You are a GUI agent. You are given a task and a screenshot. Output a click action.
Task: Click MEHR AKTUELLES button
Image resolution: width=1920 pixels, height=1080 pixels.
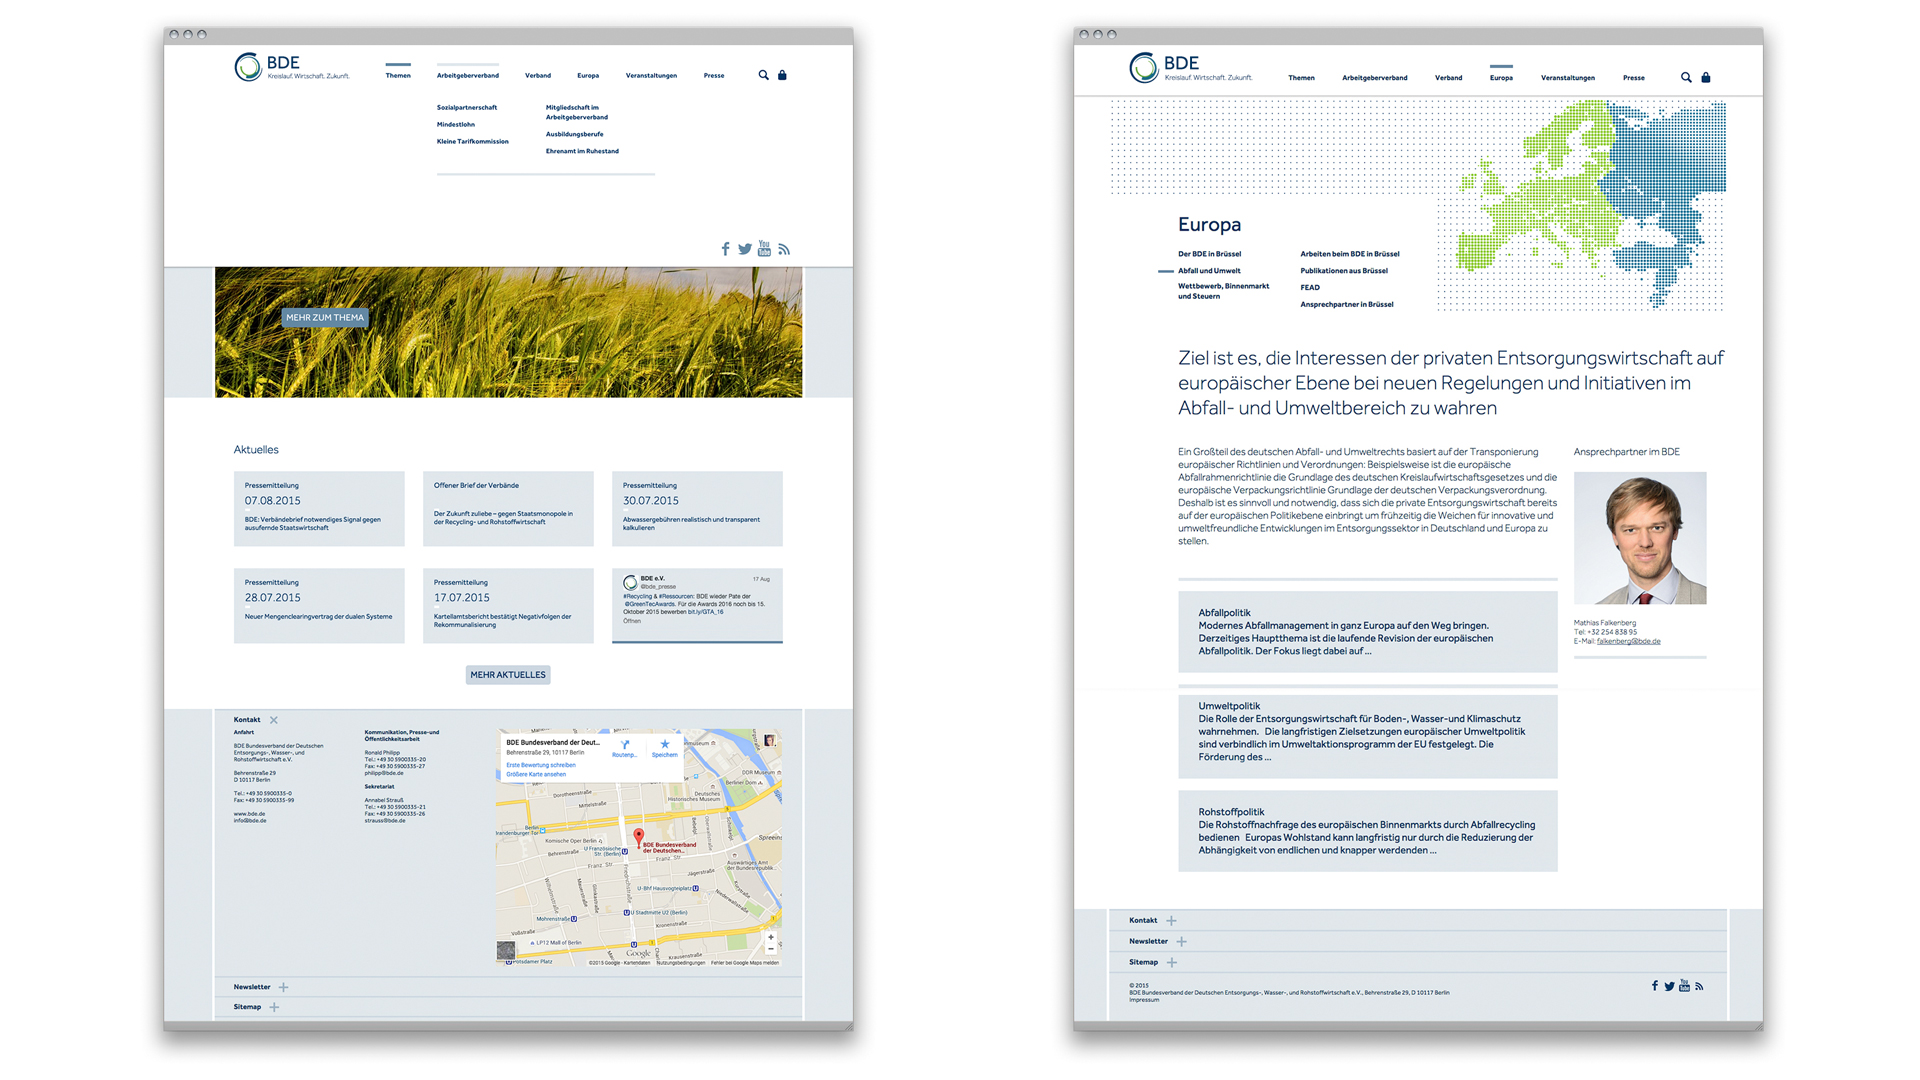point(508,675)
